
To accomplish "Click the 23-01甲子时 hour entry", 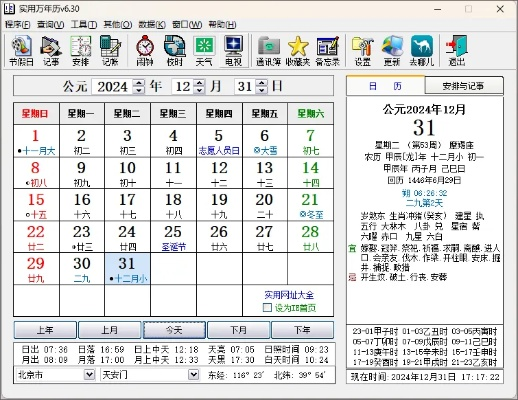I will point(375,331).
